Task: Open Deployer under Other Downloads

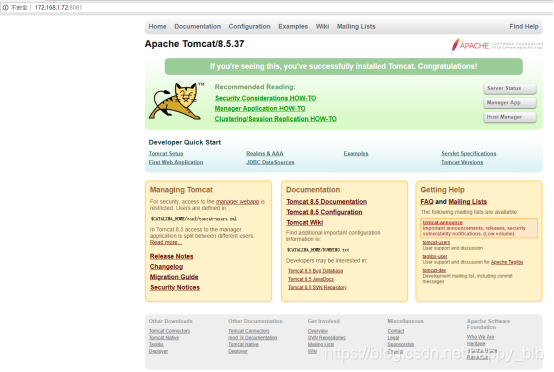Action: click(x=158, y=351)
